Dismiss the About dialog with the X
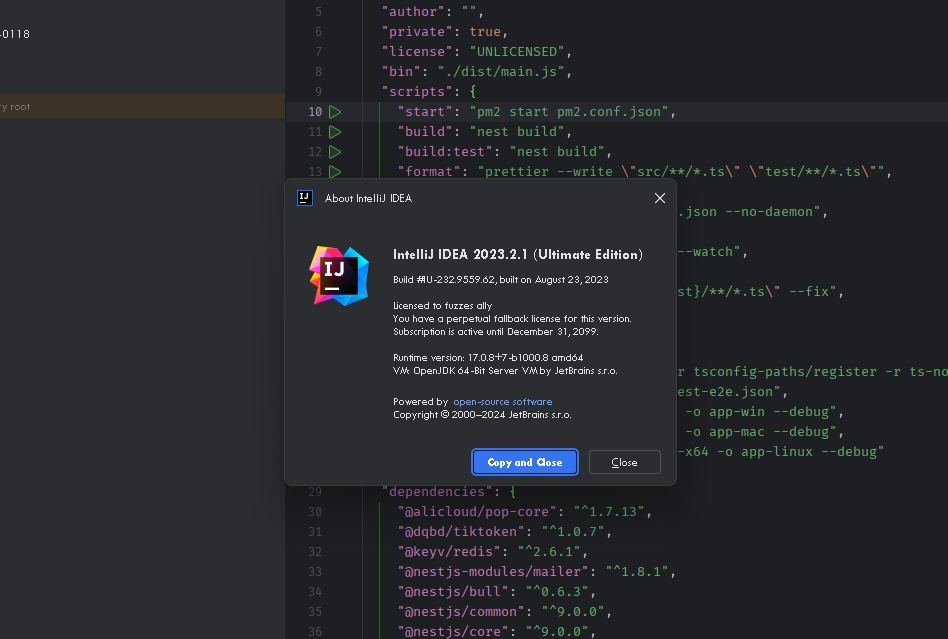Screen dimensions: 948x639 660,198
